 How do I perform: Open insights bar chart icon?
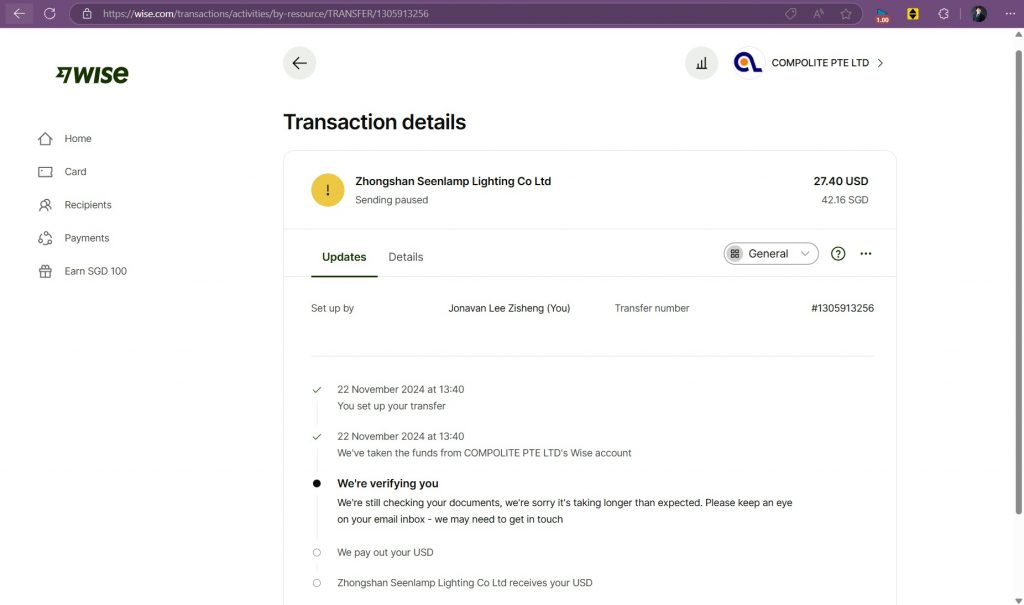[x=701, y=63]
